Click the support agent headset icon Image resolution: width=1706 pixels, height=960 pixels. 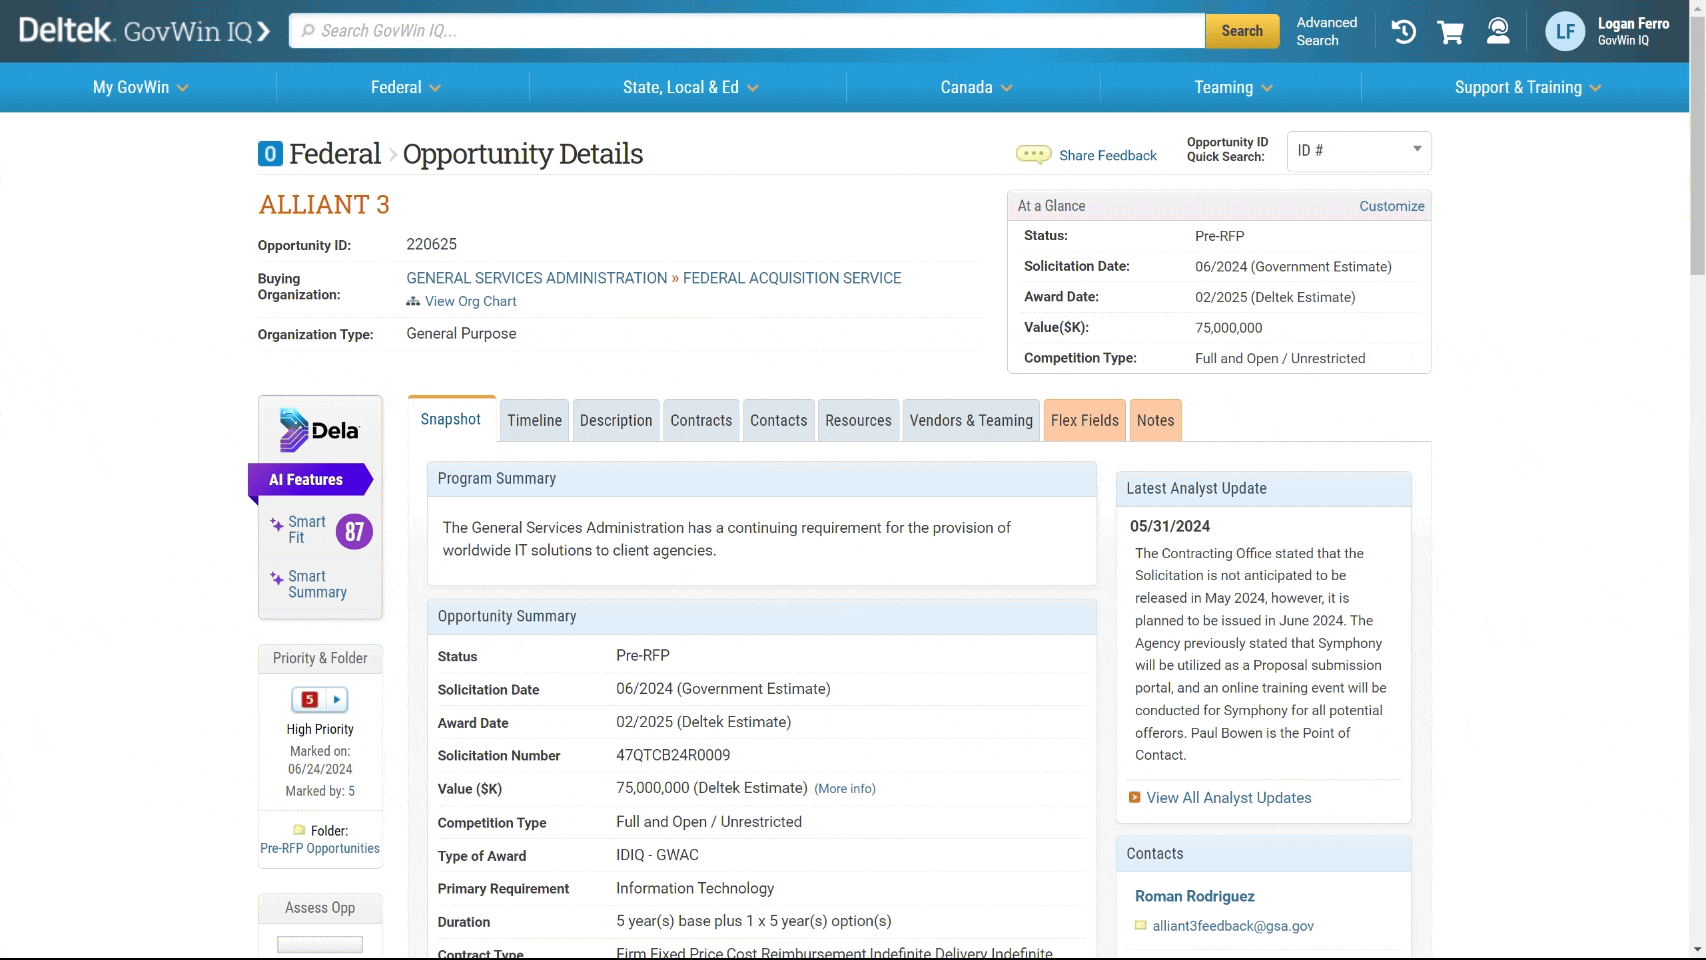pyautogui.click(x=1498, y=32)
